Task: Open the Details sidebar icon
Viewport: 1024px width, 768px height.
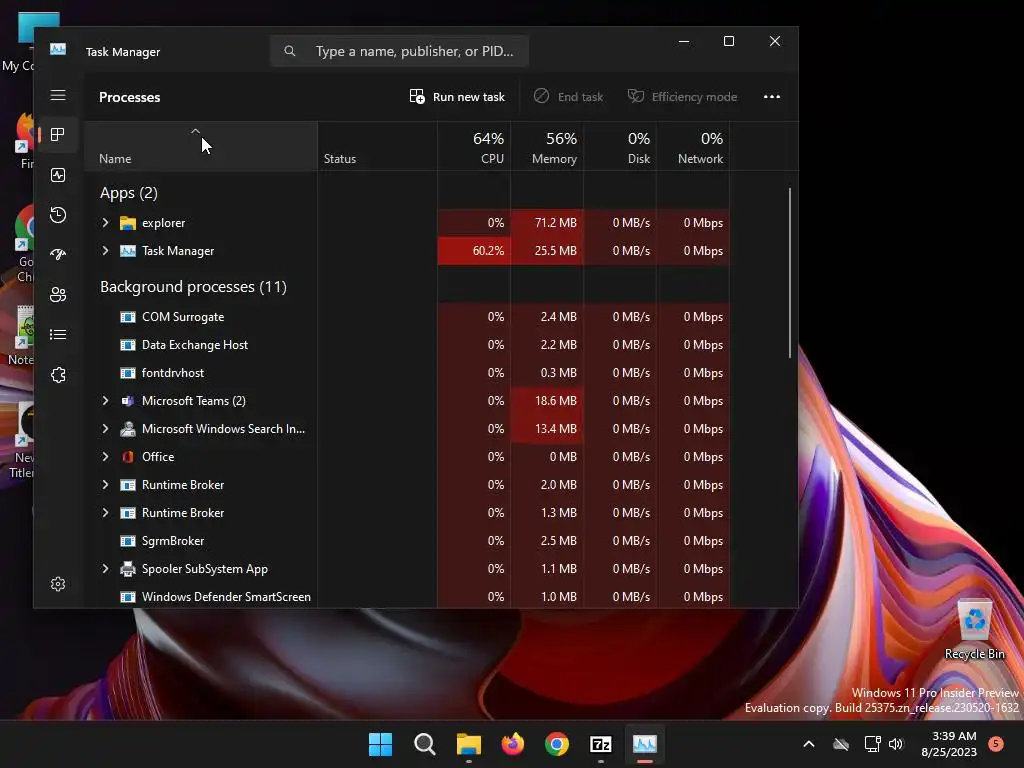Action: (x=58, y=334)
